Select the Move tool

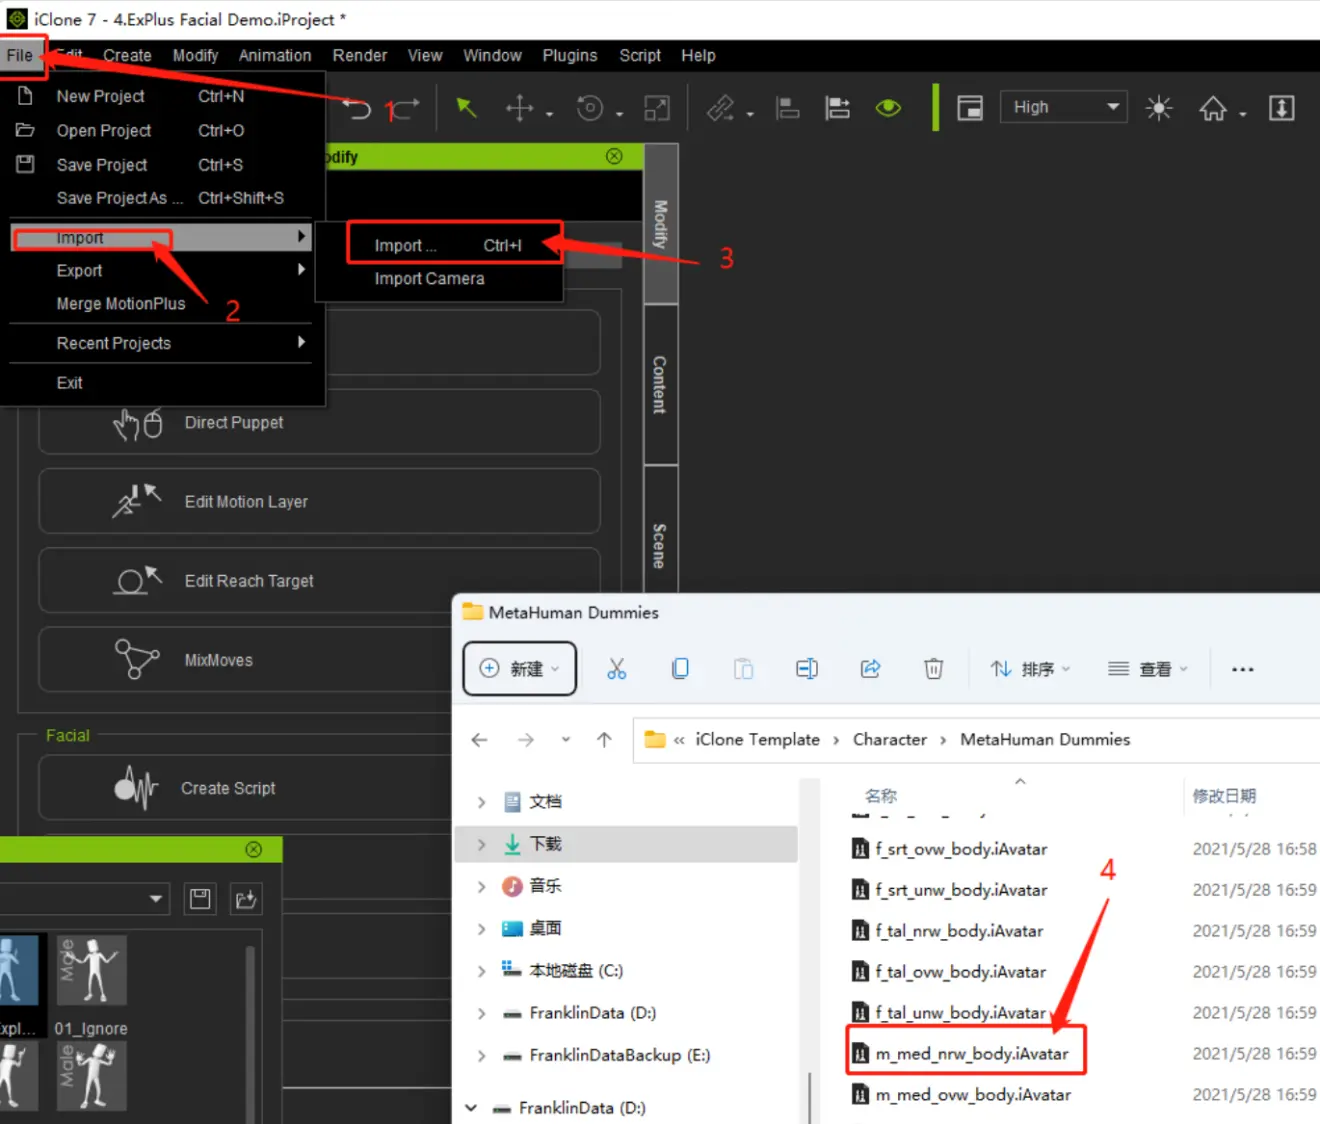coord(519,108)
